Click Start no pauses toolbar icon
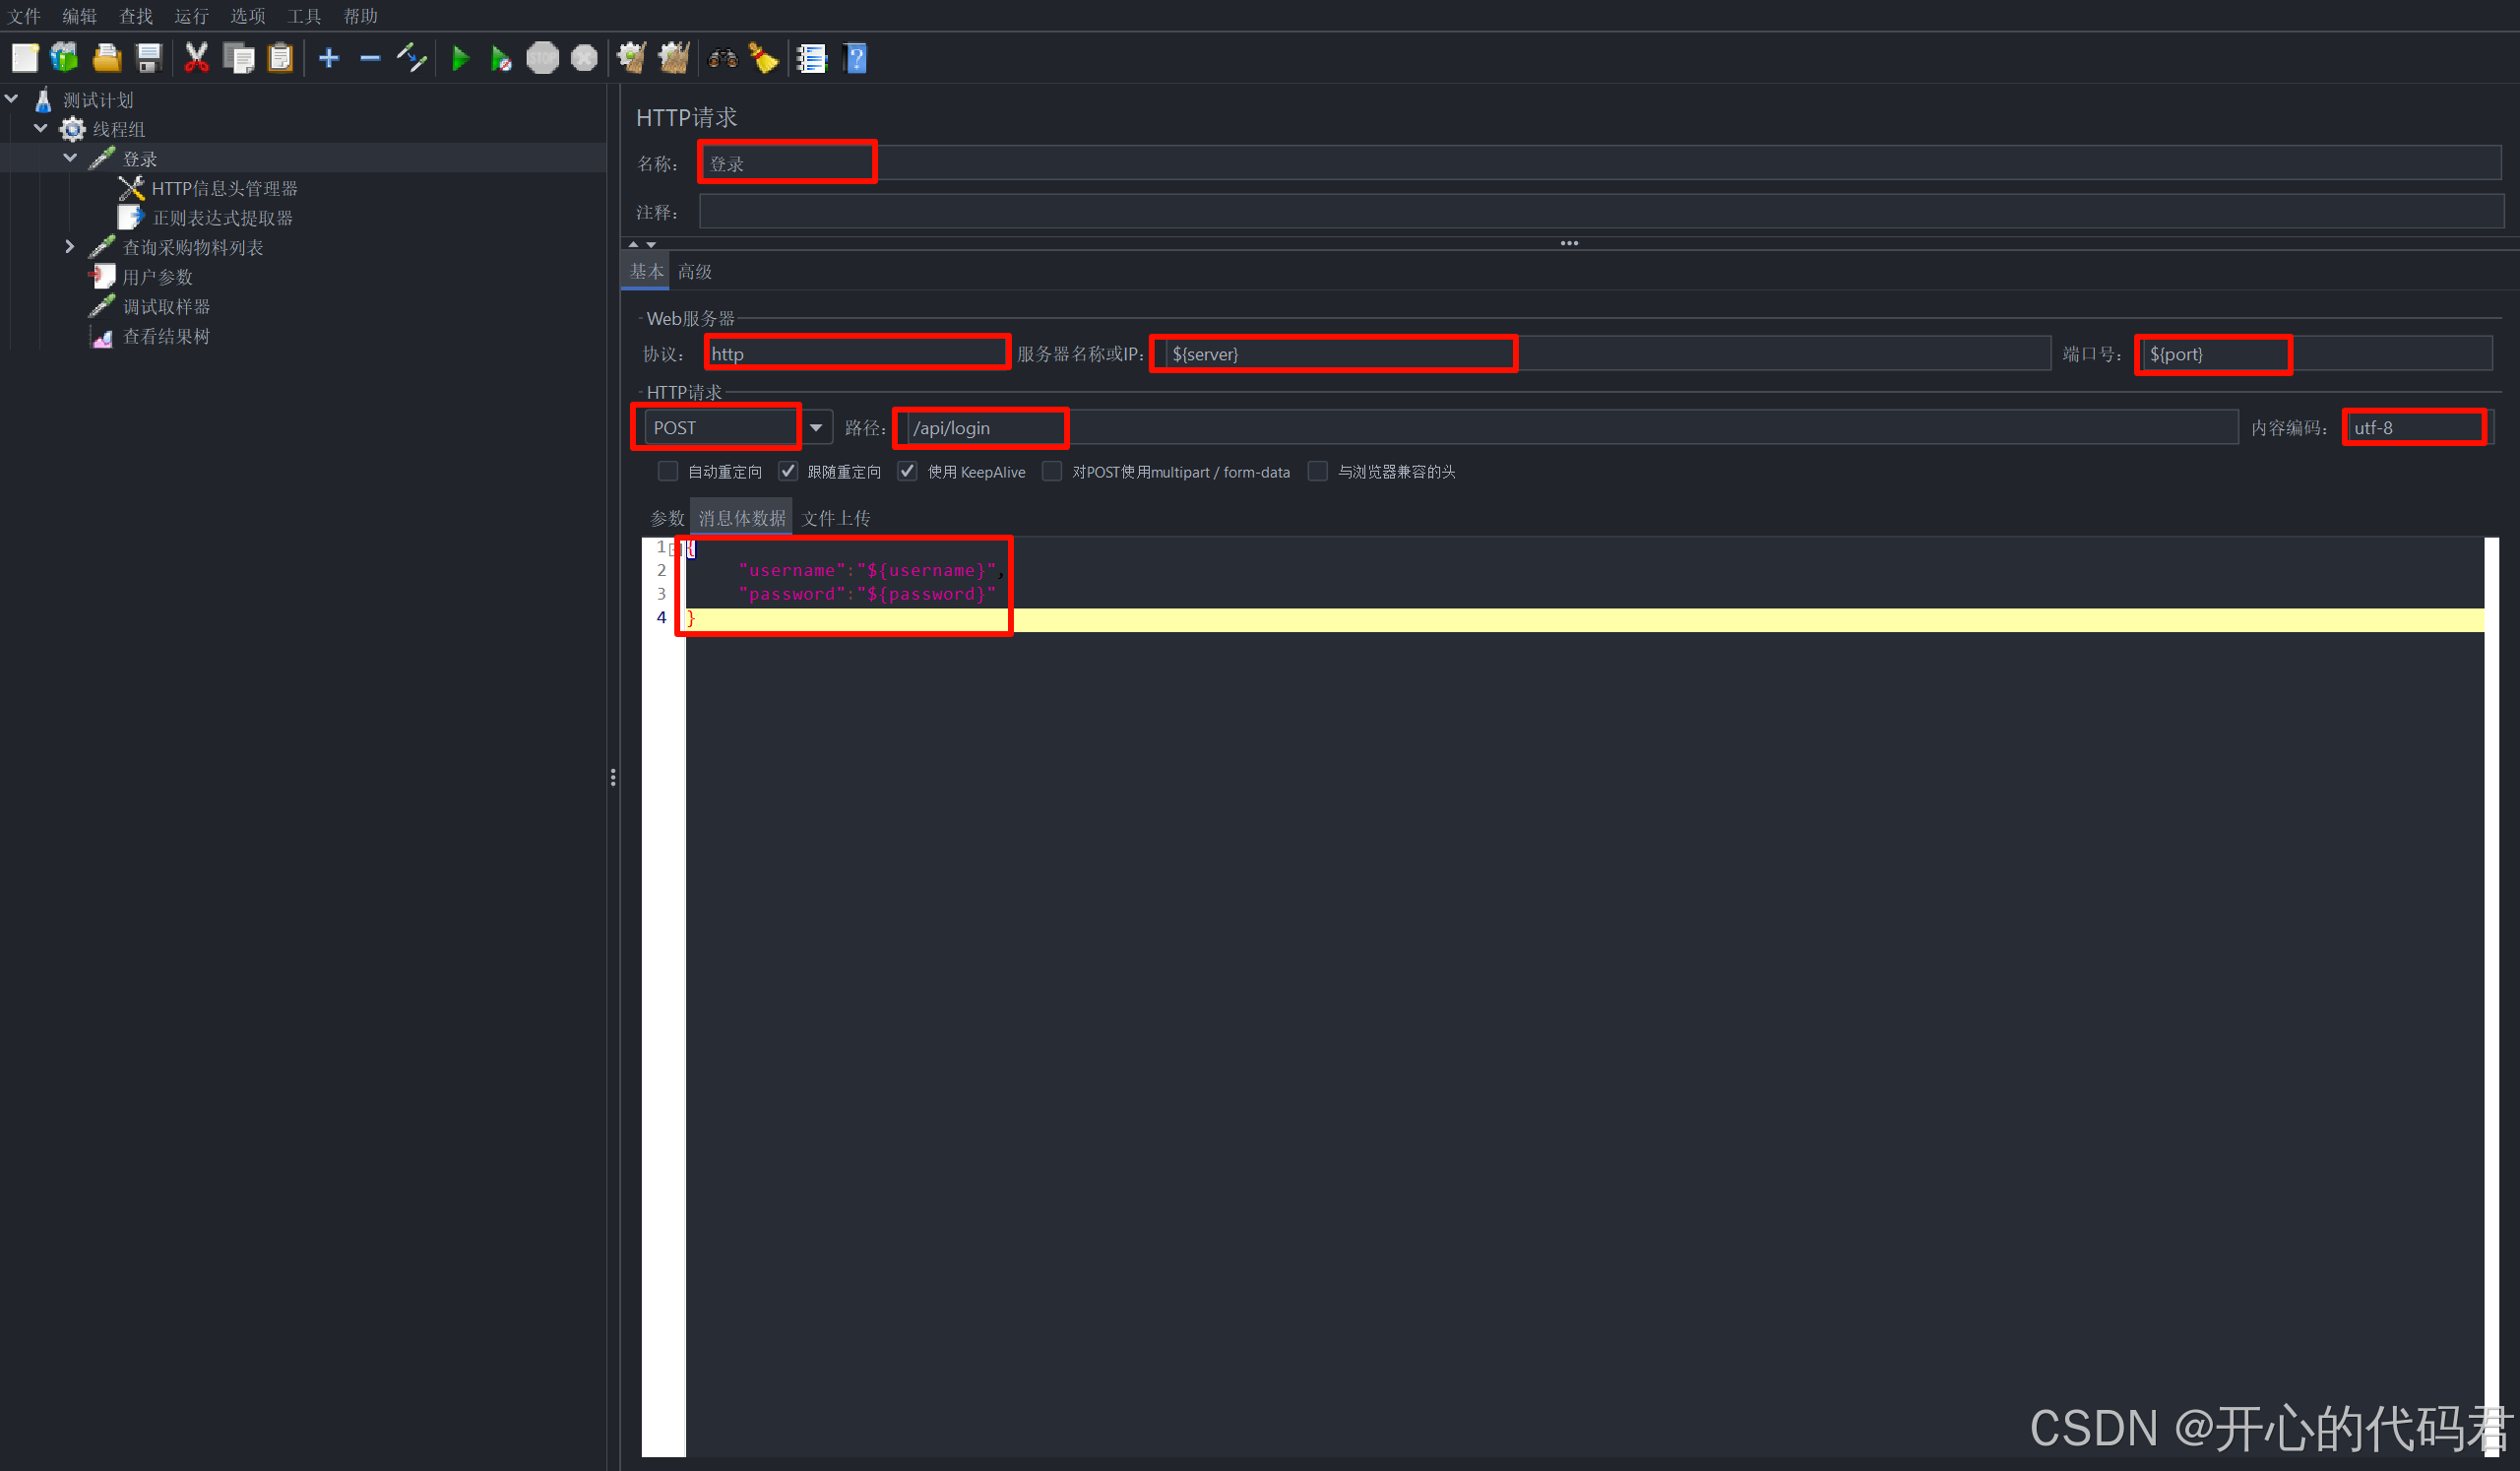Image resolution: width=2520 pixels, height=1471 pixels. click(x=501, y=59)
